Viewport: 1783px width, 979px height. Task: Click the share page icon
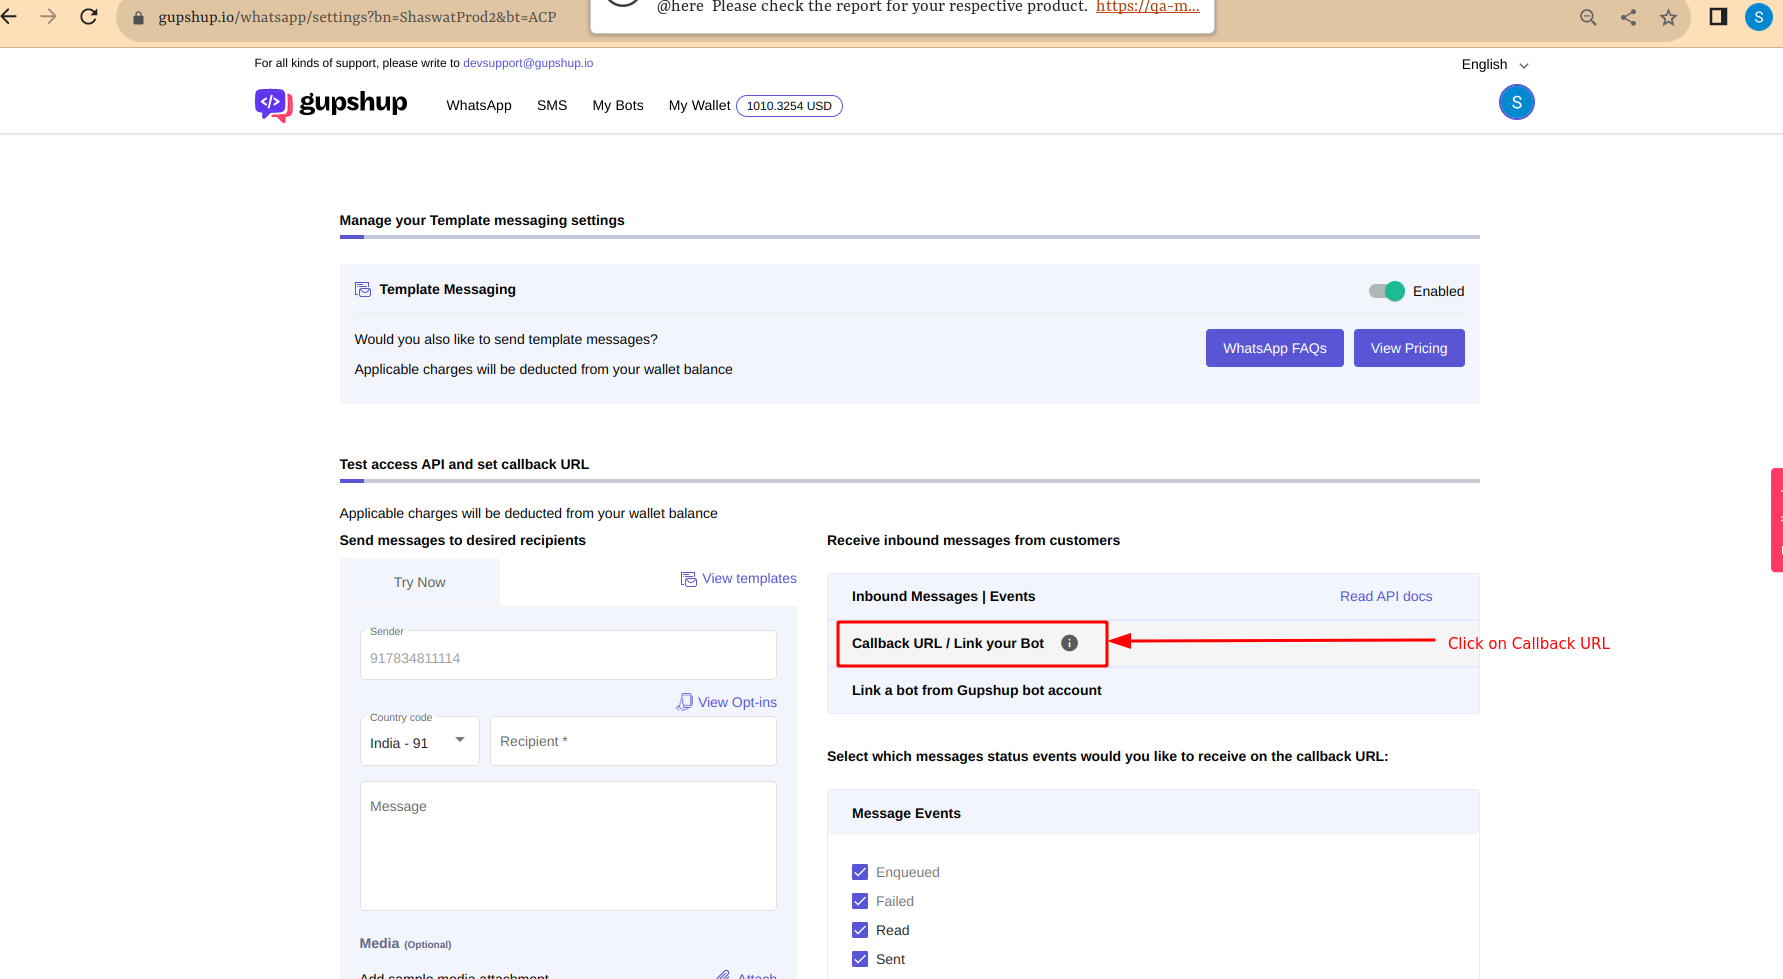click(1628, 17)
